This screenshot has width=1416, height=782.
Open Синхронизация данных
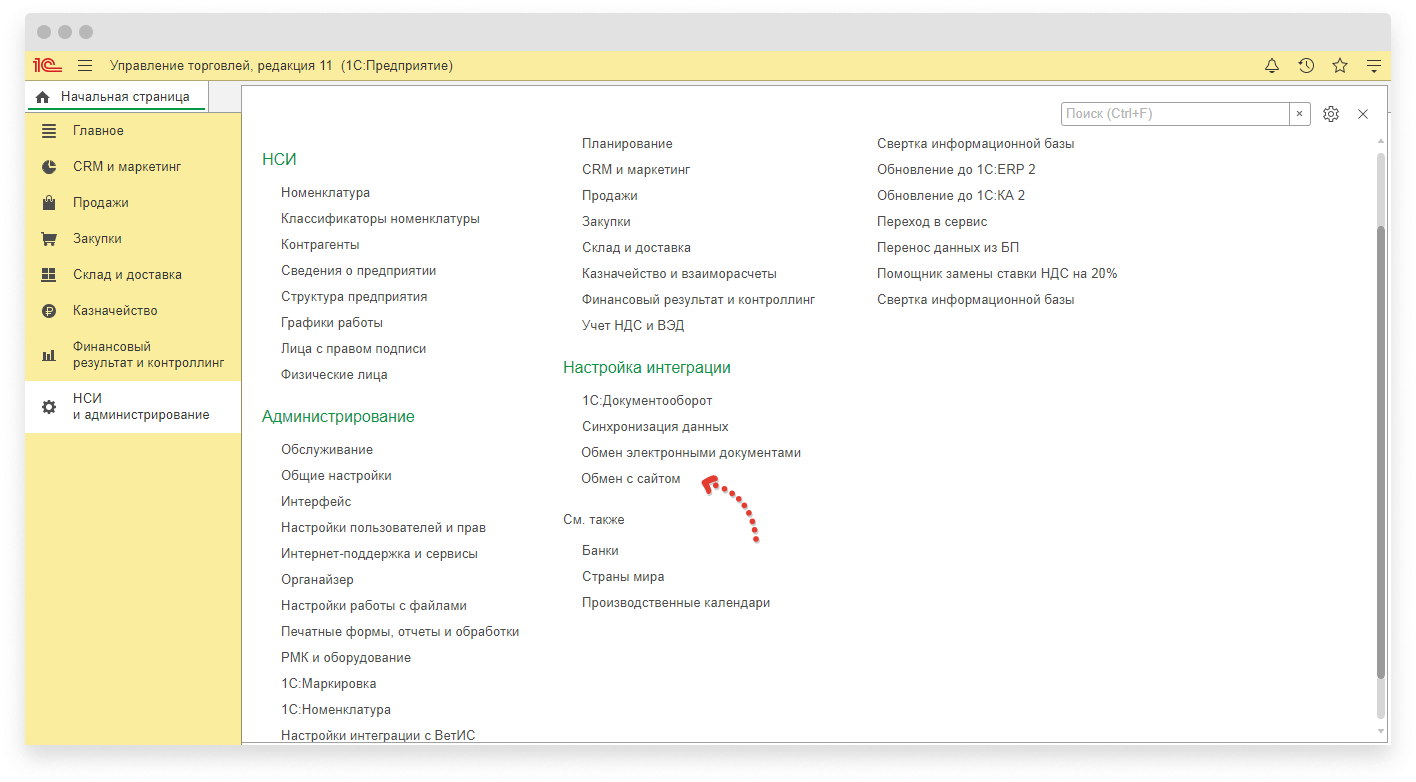(655, 427)
